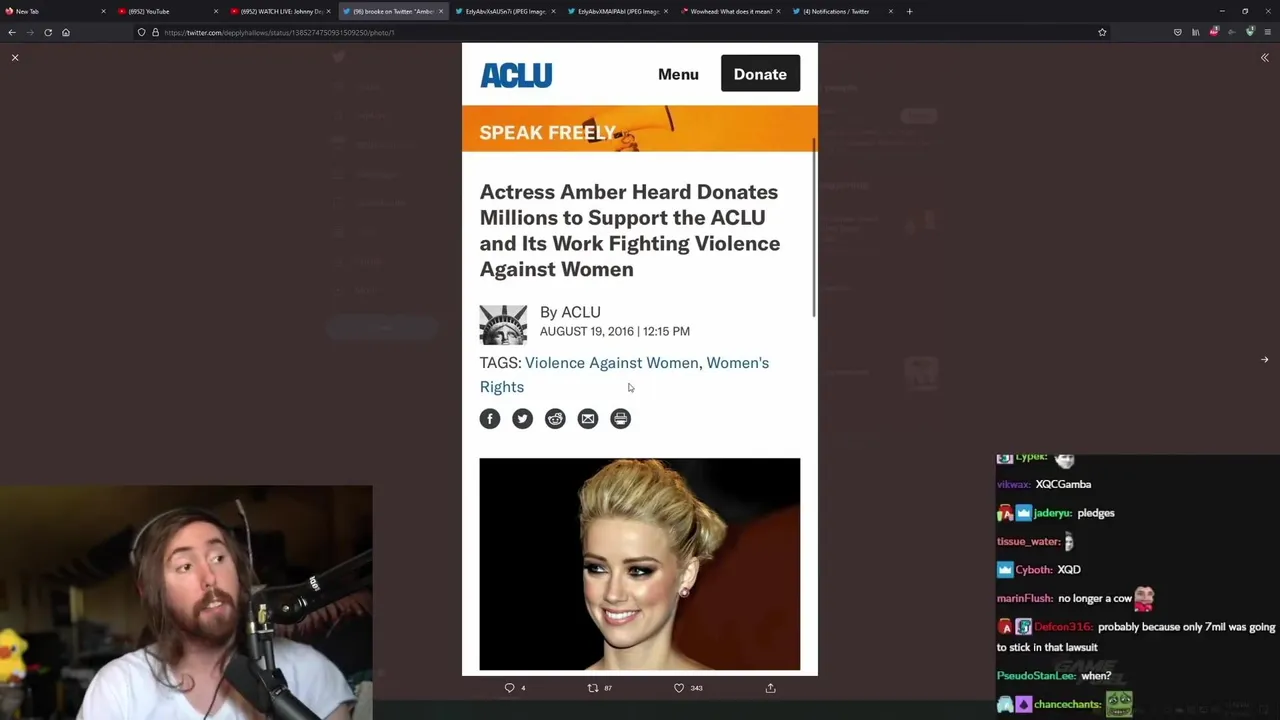The image size is (1280, 720).
Task: Click the Speak Freely banner
Action: click(x=639, y=129)
